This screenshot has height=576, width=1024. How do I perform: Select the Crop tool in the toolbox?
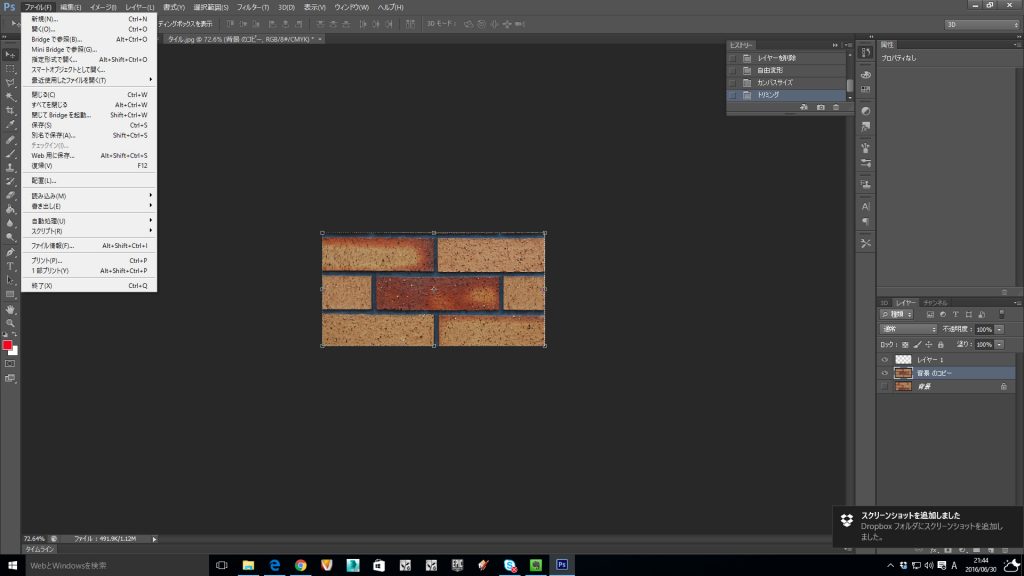point(10,110)
